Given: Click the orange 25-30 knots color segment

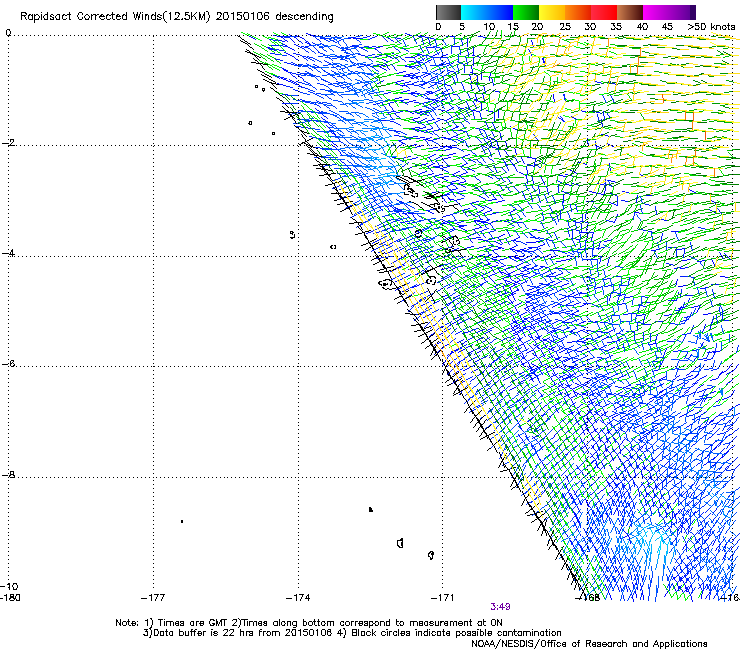Looking at the screenshot, I should click(x=578, y=12).
